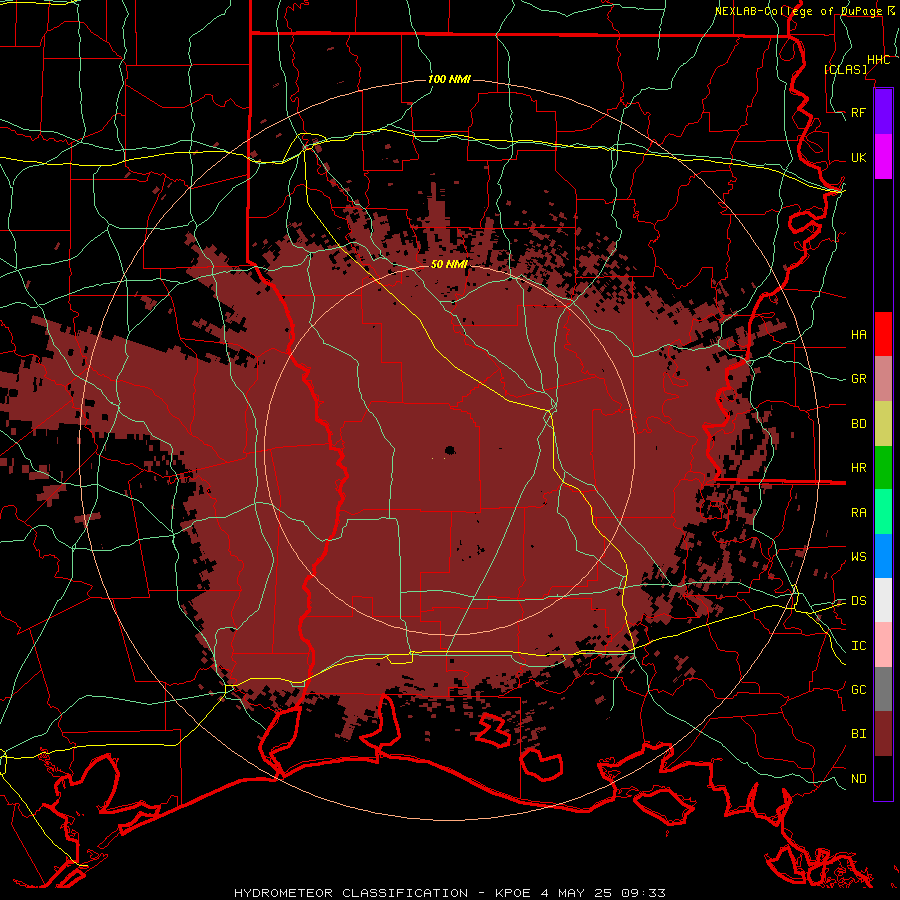900x900 pixels.
Task: Click the HYDROMETEOR CLASSIFICATION title text
Action: [x=351, y=893]
